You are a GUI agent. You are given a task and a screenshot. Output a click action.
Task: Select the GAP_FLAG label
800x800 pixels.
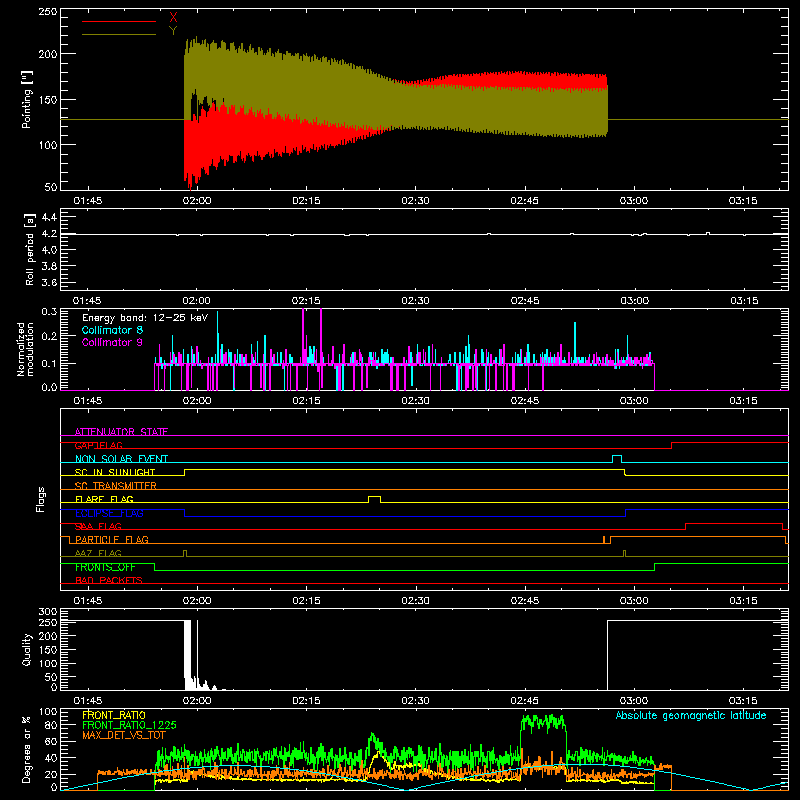tap(98, 445)
